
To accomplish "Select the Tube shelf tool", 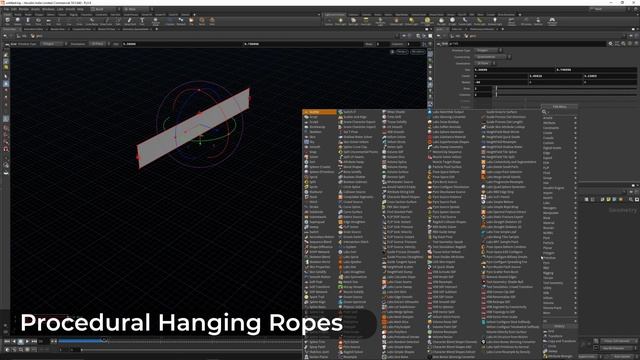I will click(x=28, y=21).
